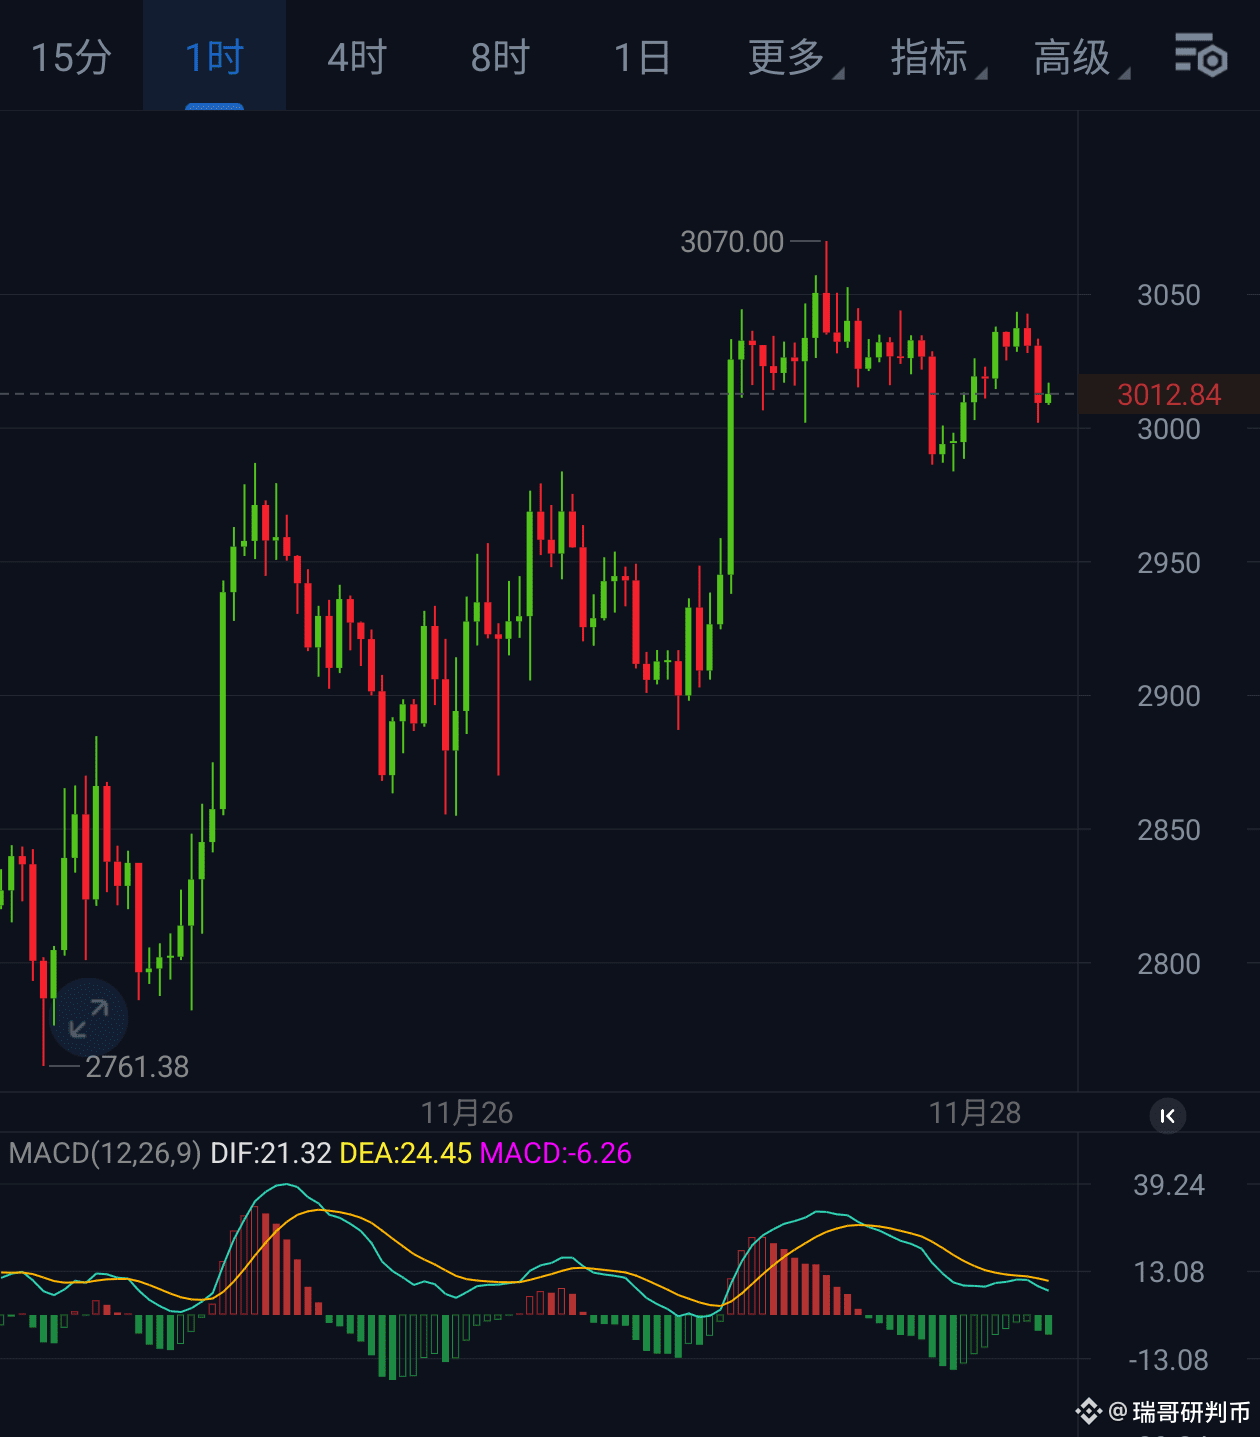Click the 2800 price axis label

(x=1169, y=965)
